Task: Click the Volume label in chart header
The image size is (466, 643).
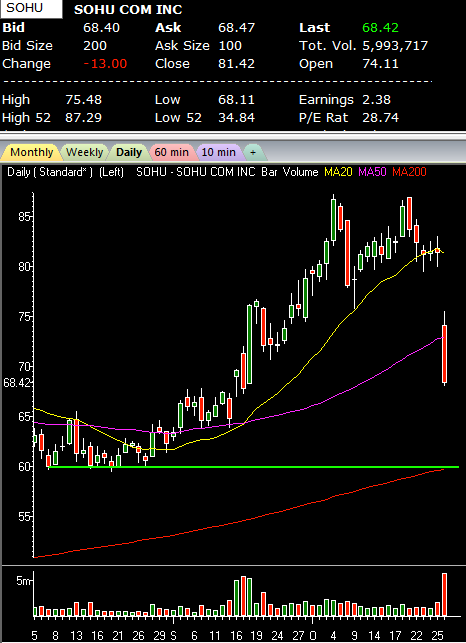Action: [x=300, y=172]
